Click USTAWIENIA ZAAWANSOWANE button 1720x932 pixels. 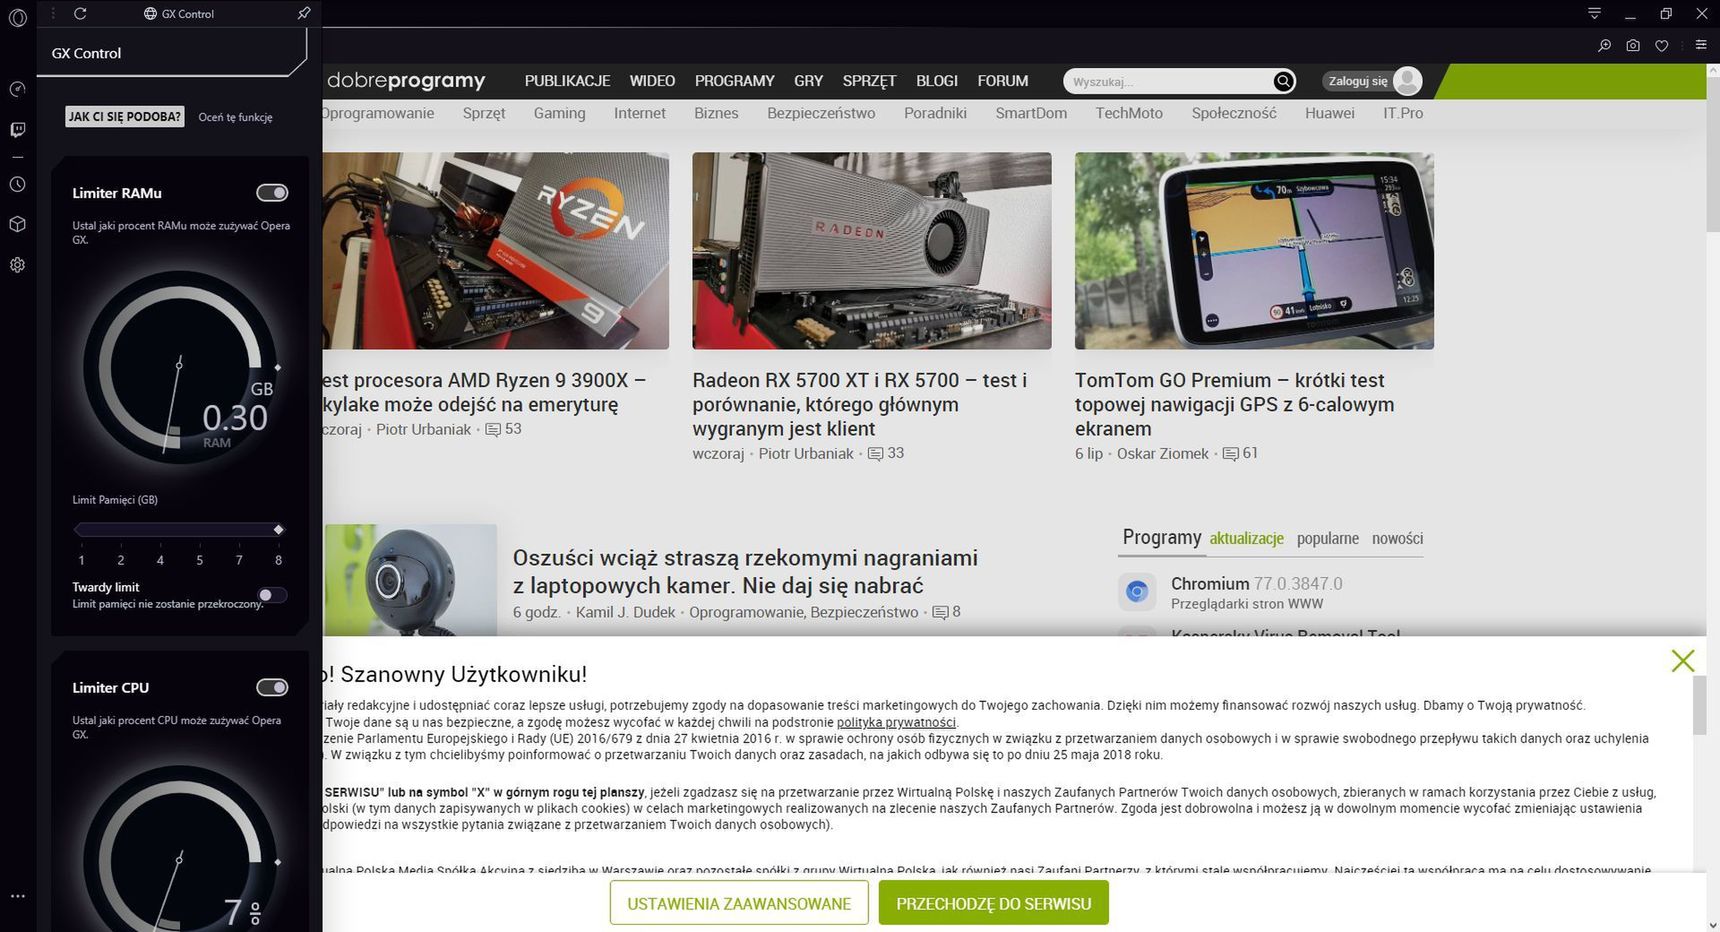coord(739,903)
